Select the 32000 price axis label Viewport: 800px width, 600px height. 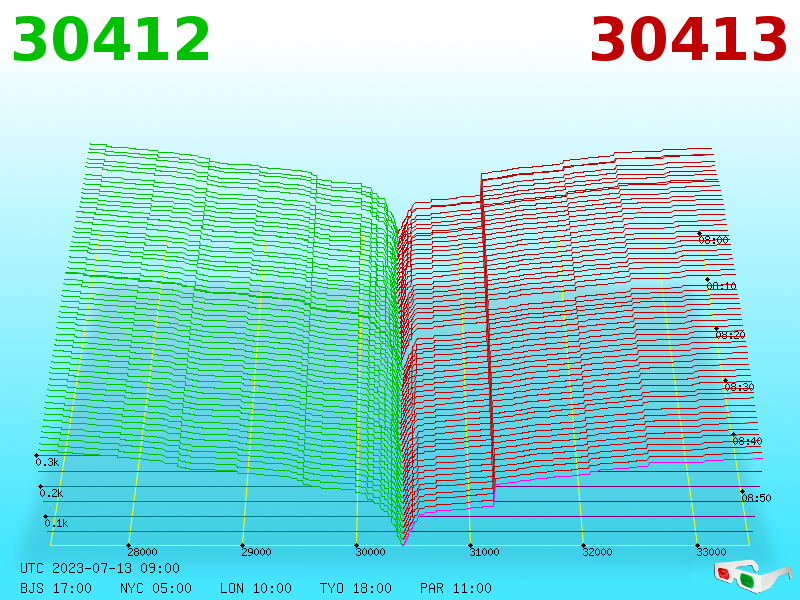[x=597, y=552]
